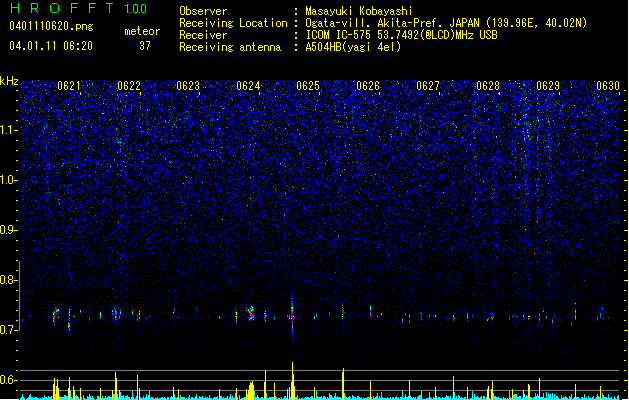The width and height of the screenshot is (629, 400).
Task: Click the 1.0 kHz frequency tick label
Action: (9, 180)
